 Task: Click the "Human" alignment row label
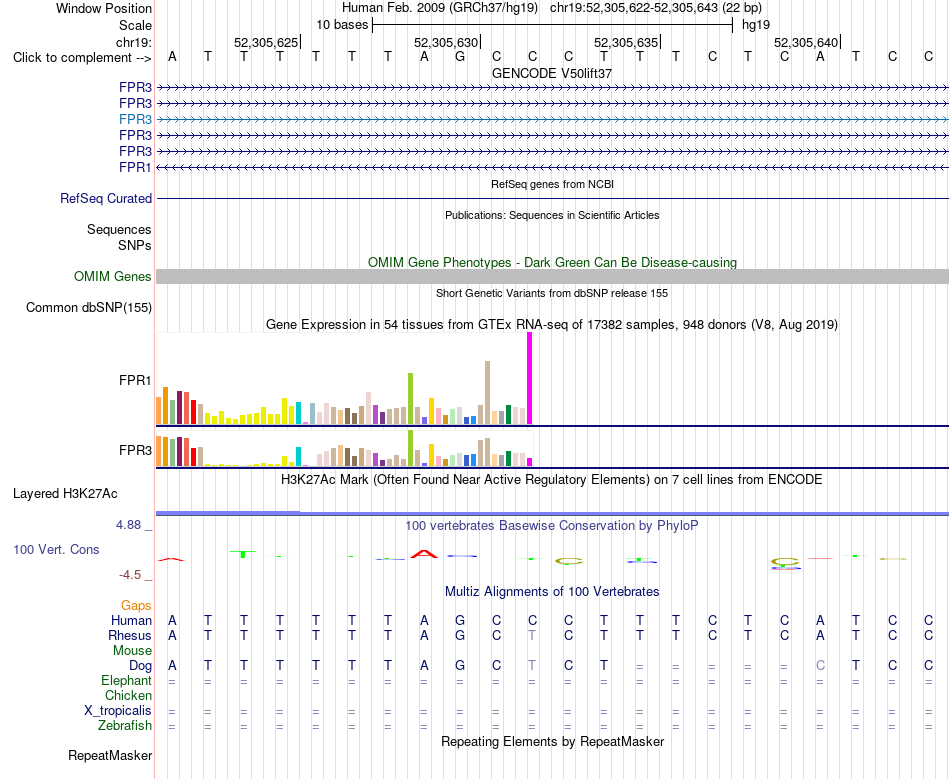click(131, 620)
